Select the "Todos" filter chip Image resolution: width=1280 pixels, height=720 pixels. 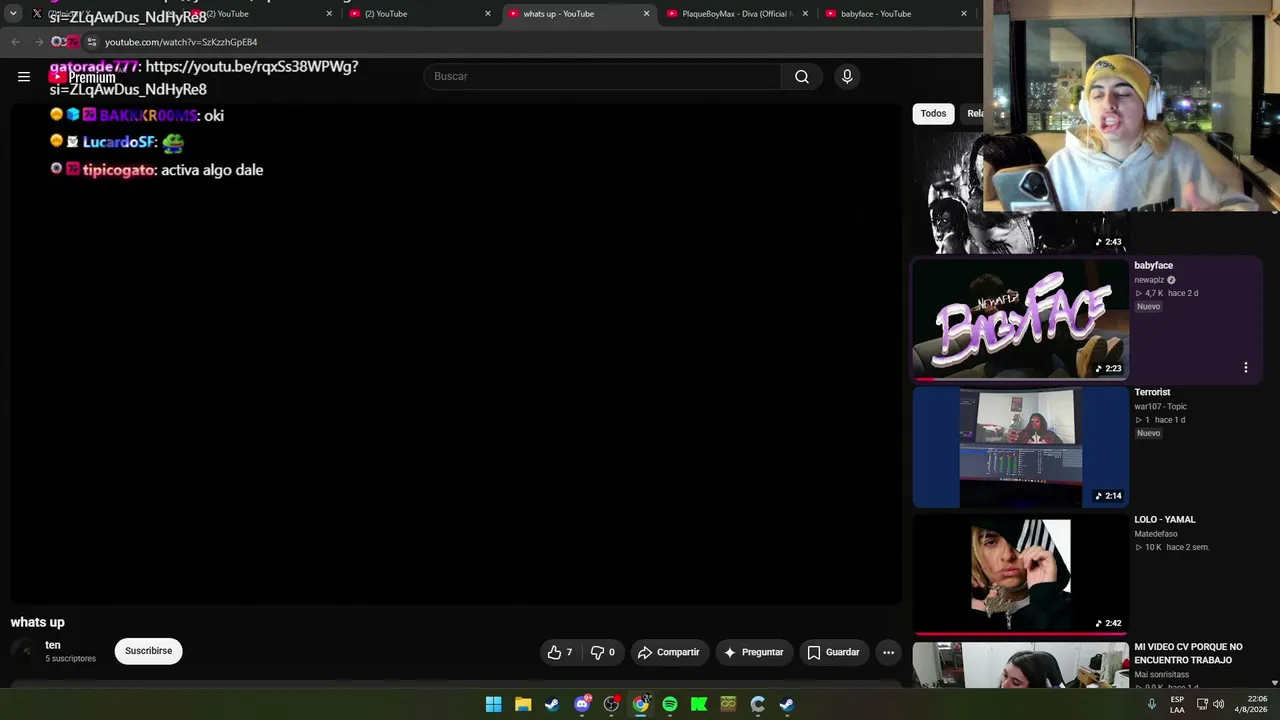[x=933, y=114]
